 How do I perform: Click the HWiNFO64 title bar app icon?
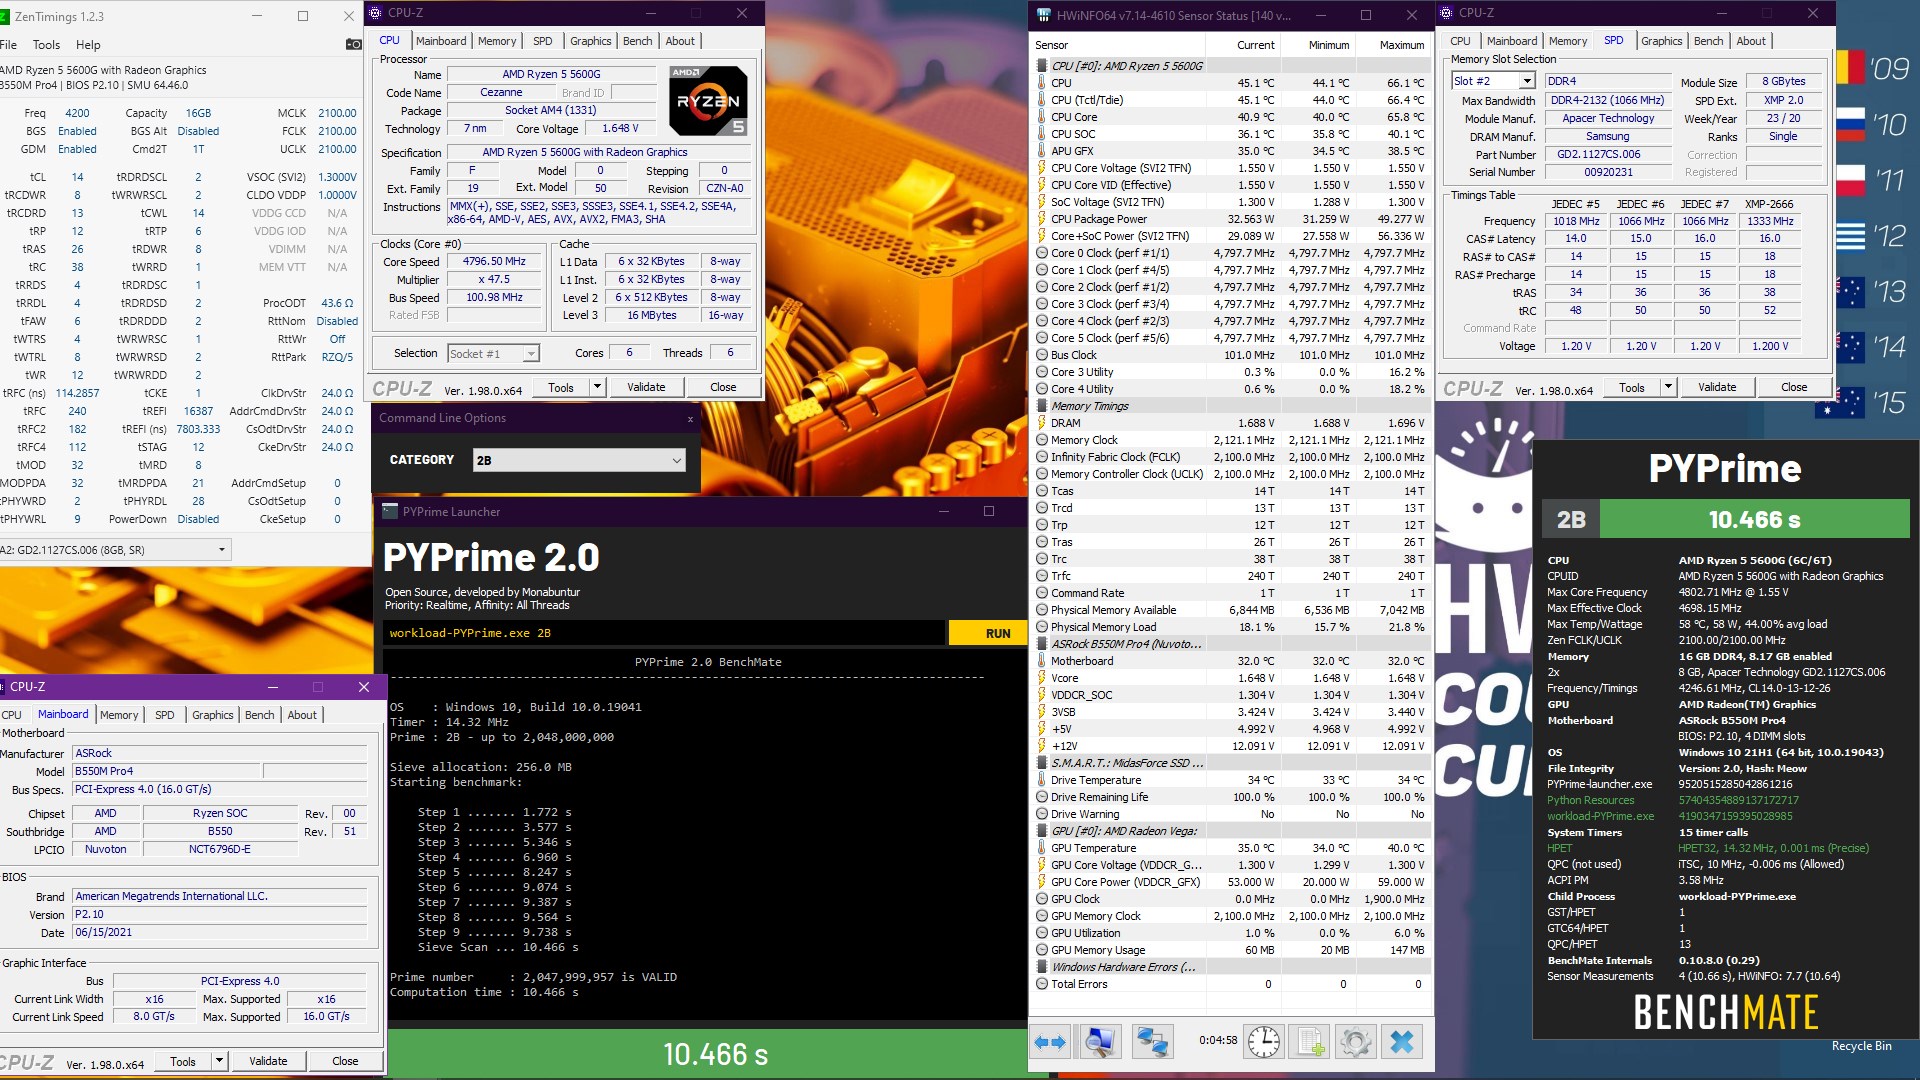[x=1044, y=15]
